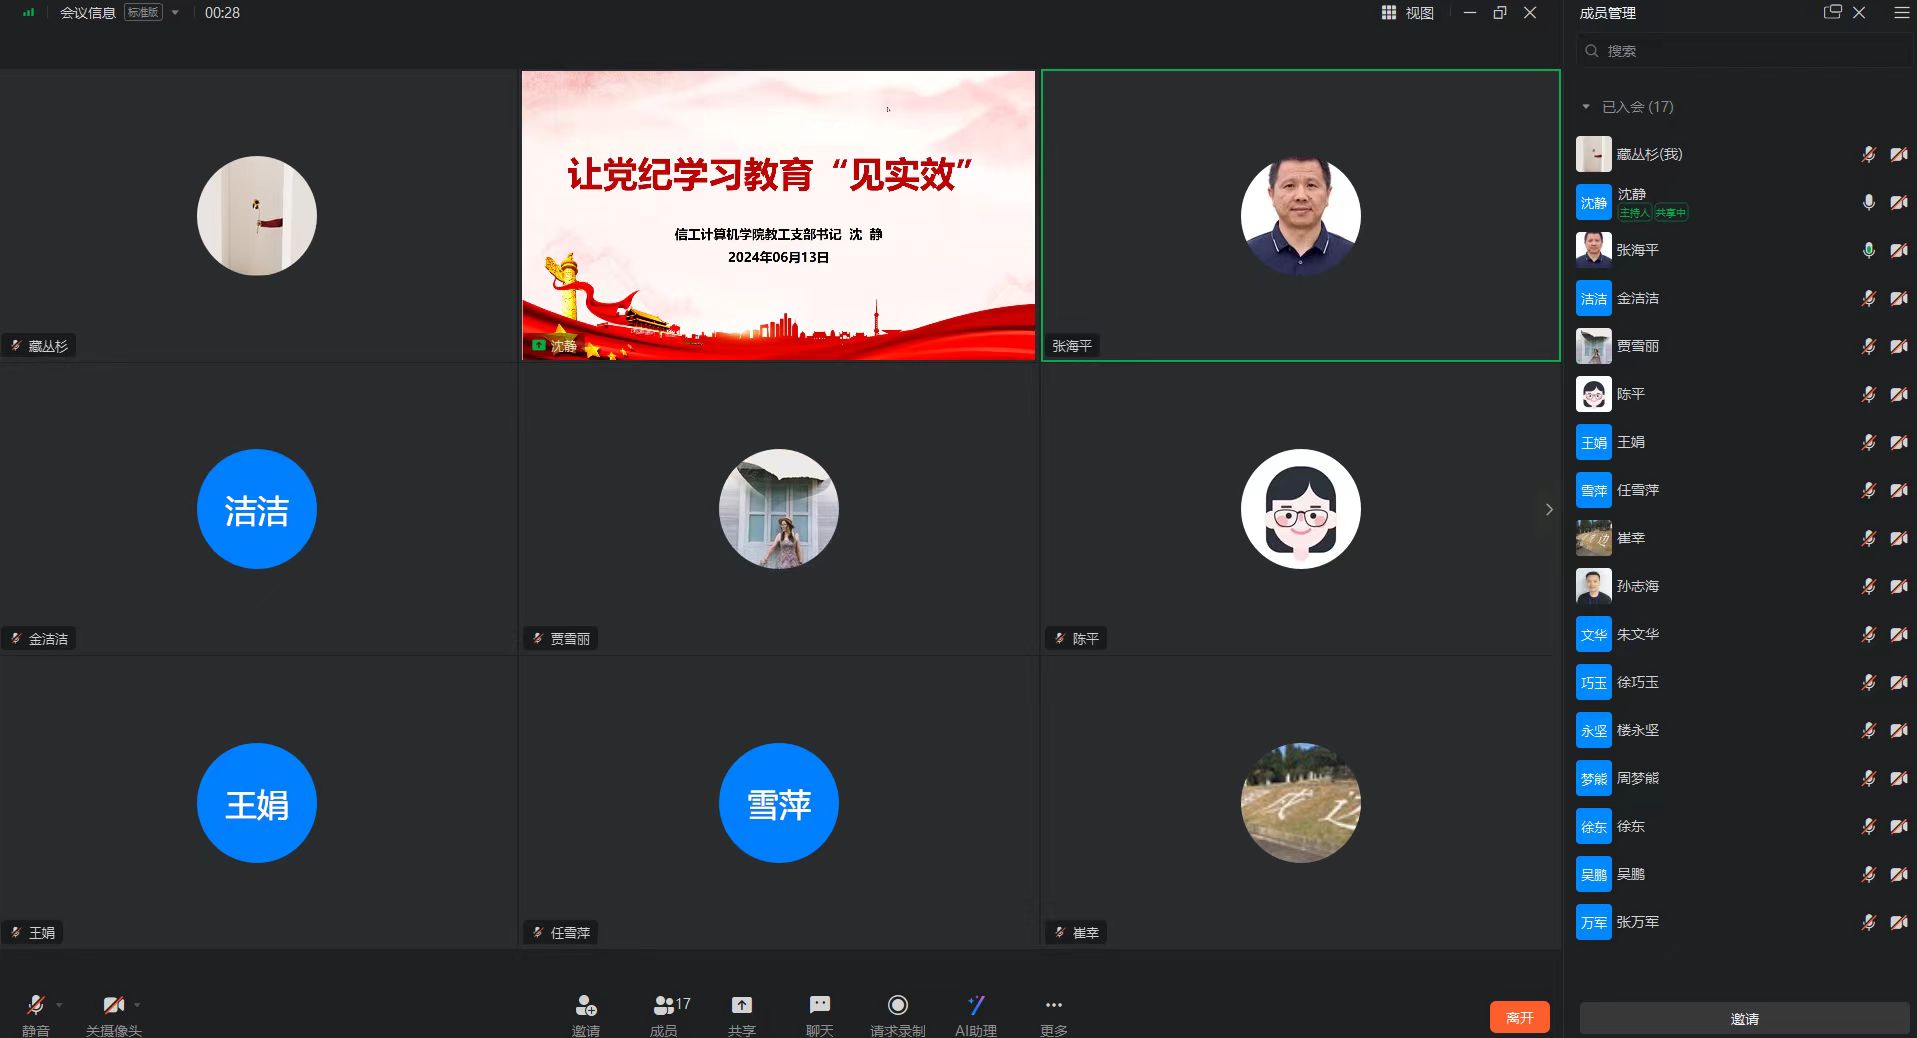Pop out the member management panel
The width and height of the screenshot is (1917, 1038).
pos(1832,12)
